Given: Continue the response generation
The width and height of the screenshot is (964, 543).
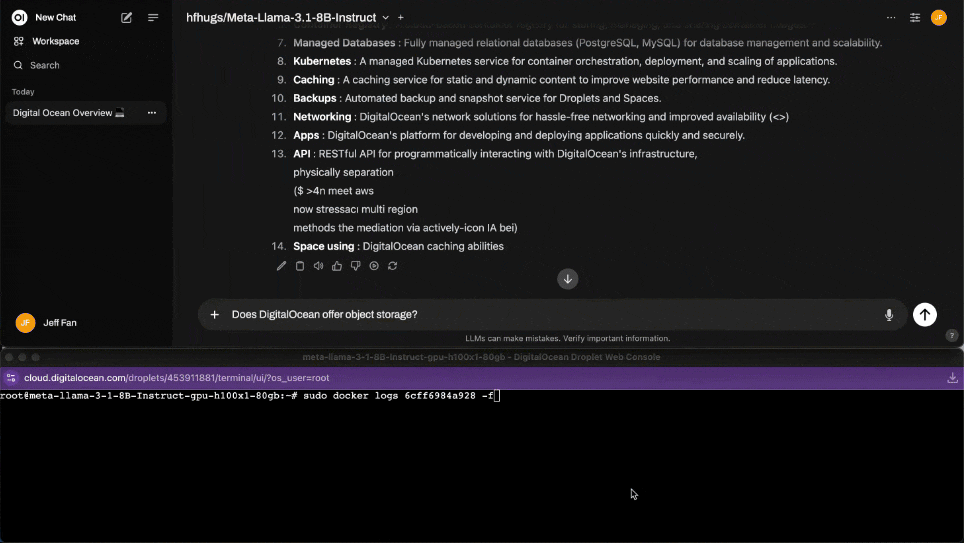Looking at the screenshot, I should [374, 266].
